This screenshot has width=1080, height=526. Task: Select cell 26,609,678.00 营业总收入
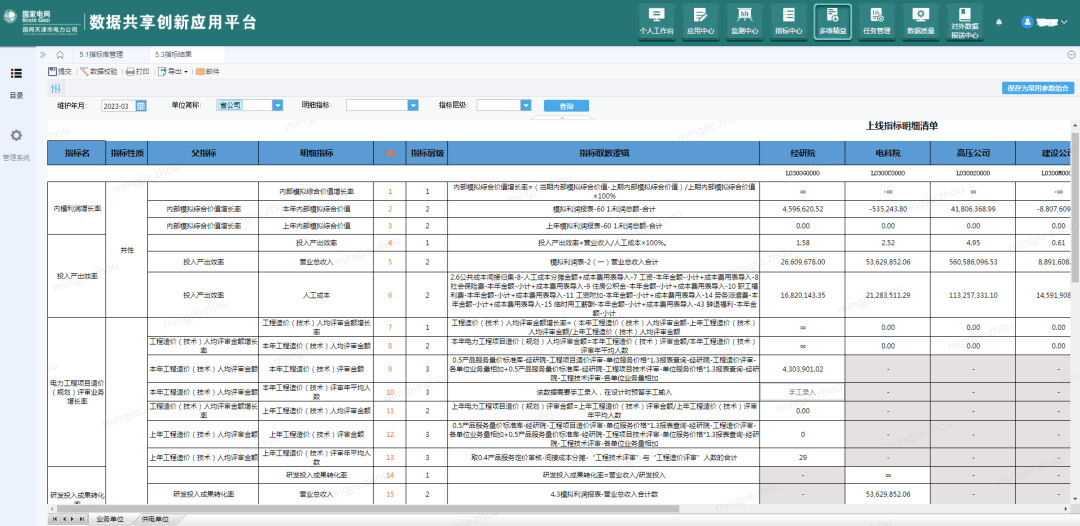(803, 262)
